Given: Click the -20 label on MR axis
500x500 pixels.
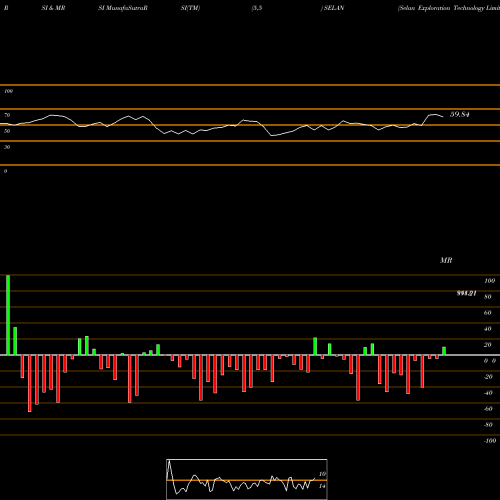Looking at the screenshot, I should point(488,377).
